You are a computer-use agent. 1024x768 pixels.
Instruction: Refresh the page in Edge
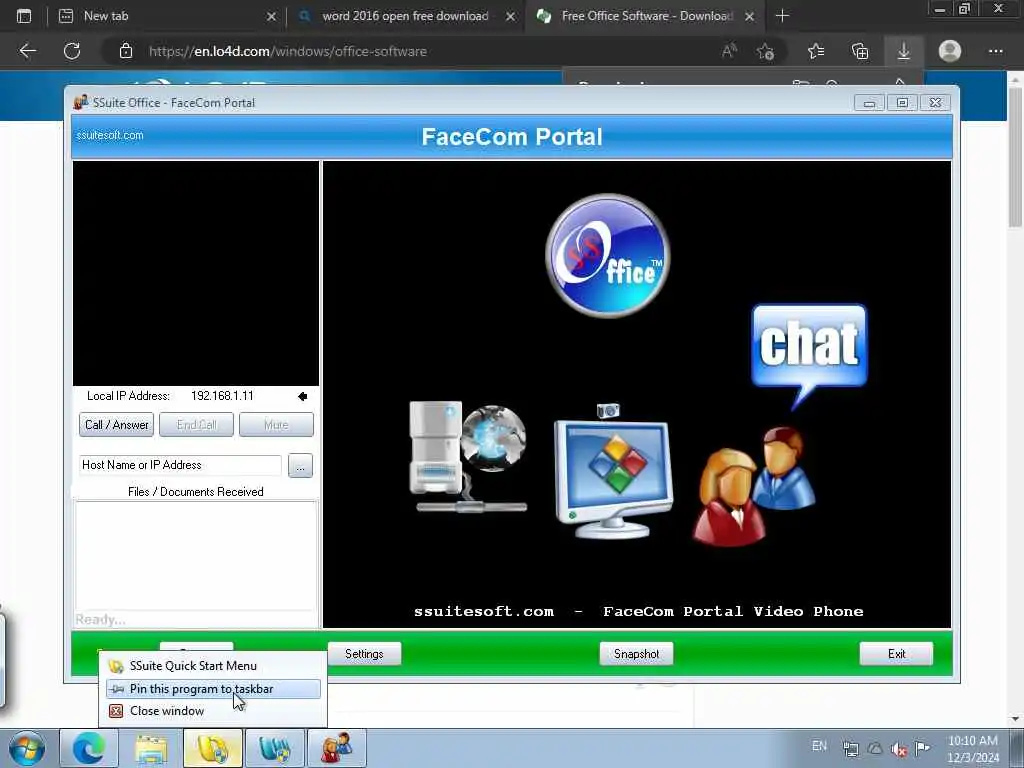click(72, 51)
